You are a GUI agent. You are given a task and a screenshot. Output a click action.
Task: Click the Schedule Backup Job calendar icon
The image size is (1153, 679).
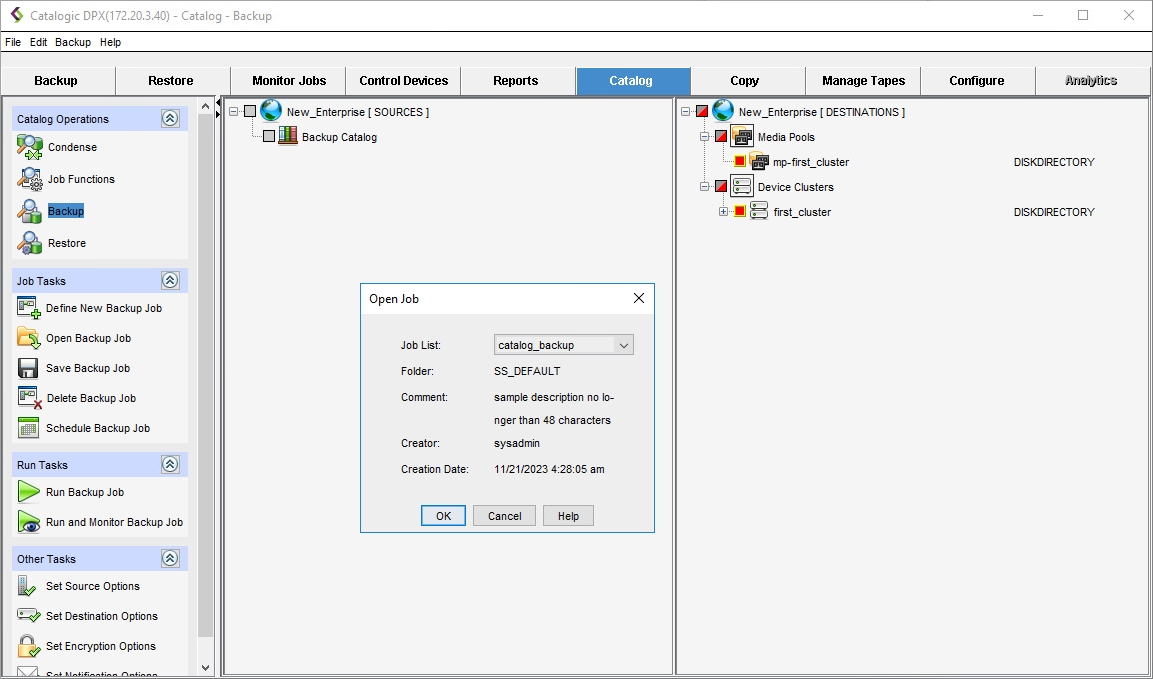(29, 428)
